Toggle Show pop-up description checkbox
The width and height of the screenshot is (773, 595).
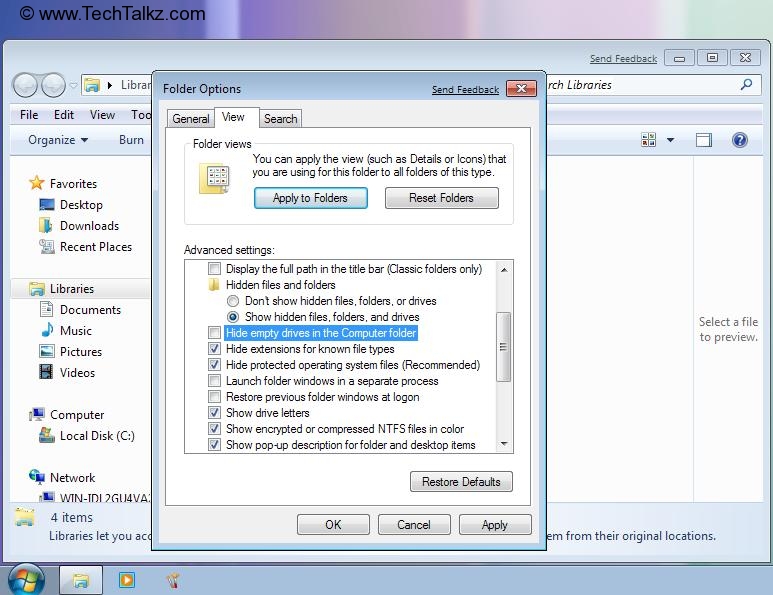(x=214, y=445)
